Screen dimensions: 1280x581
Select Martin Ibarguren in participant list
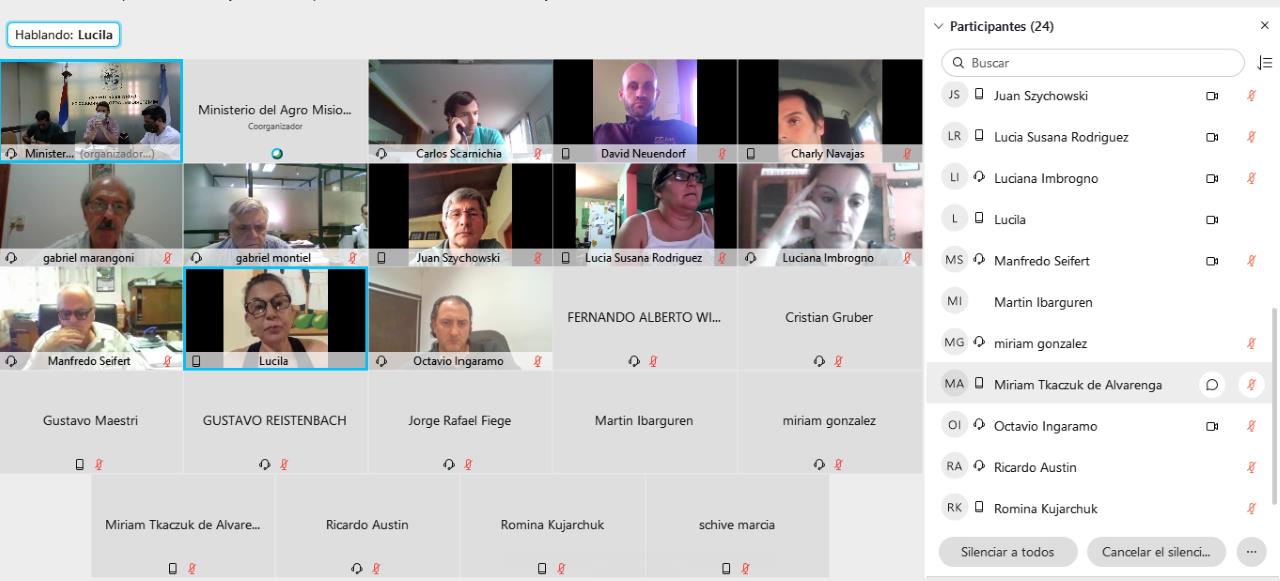1100,302
